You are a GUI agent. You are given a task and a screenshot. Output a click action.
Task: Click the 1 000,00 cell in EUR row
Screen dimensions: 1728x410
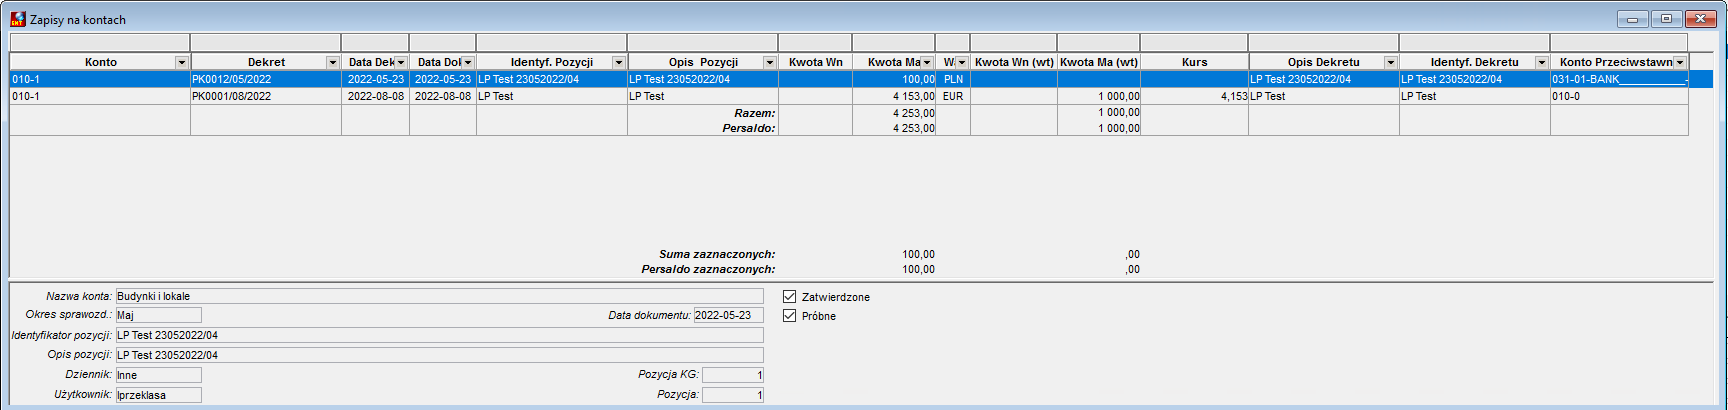(1099, 96)
